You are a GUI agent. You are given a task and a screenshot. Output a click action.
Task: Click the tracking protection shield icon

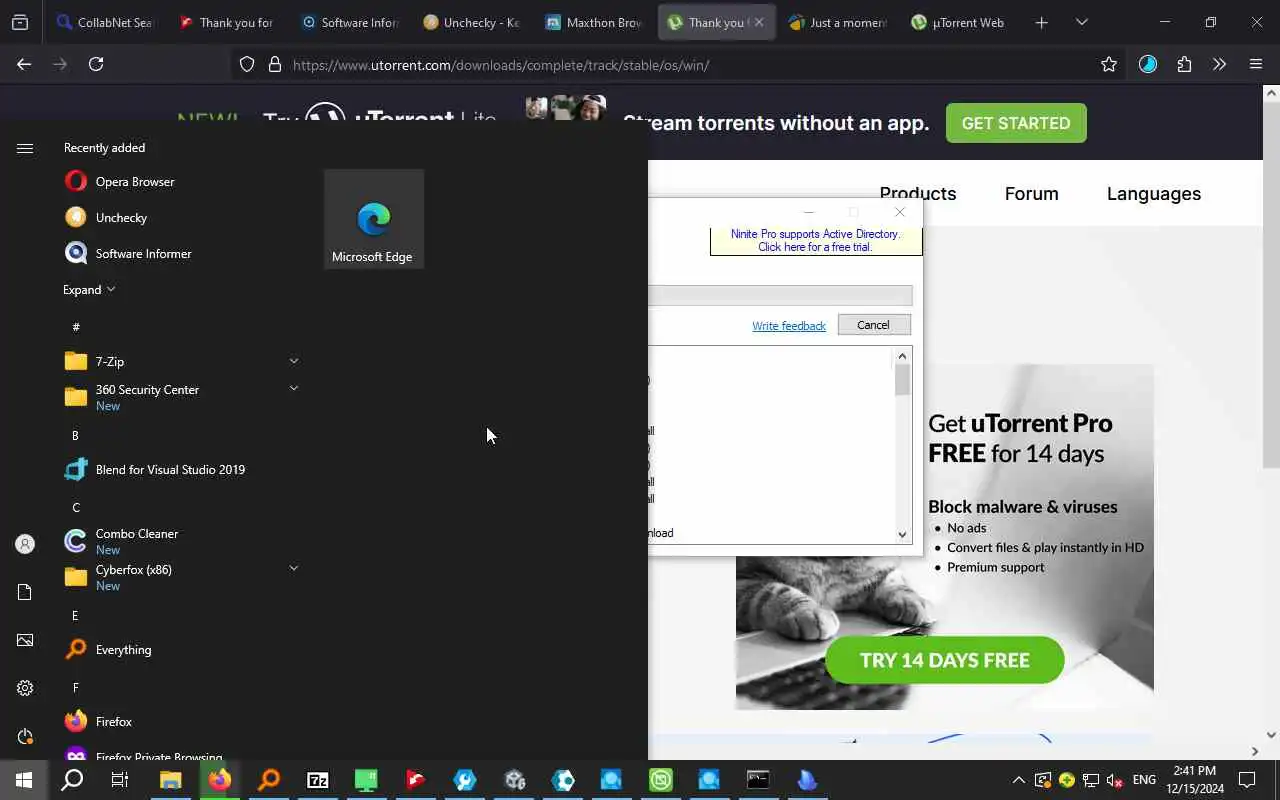pyautogui.click(x=247, y=65)
